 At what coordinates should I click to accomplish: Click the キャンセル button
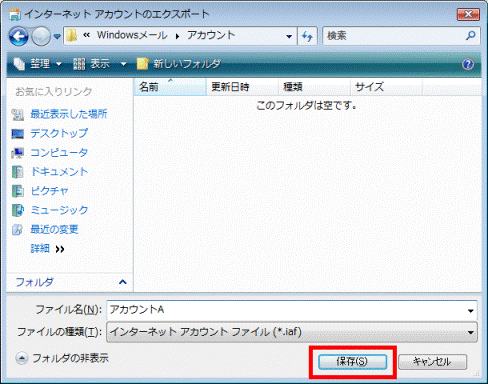pos(432,362)
